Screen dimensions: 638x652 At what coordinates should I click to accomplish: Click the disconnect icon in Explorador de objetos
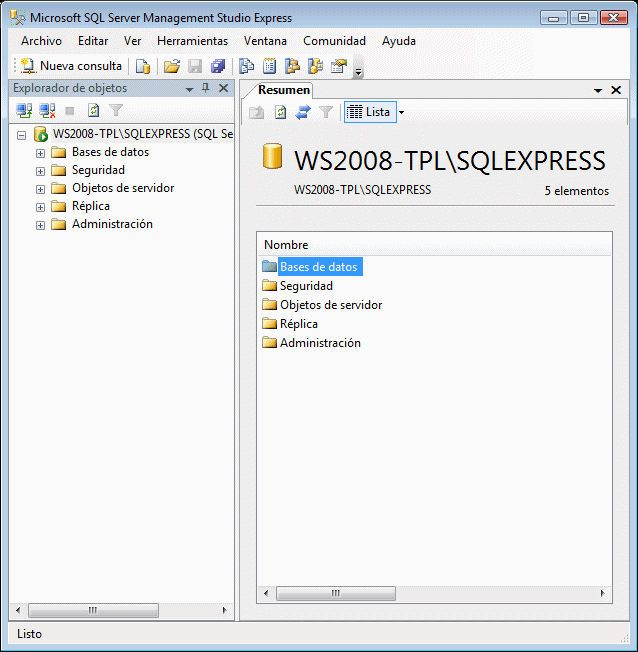pos(47,111)
